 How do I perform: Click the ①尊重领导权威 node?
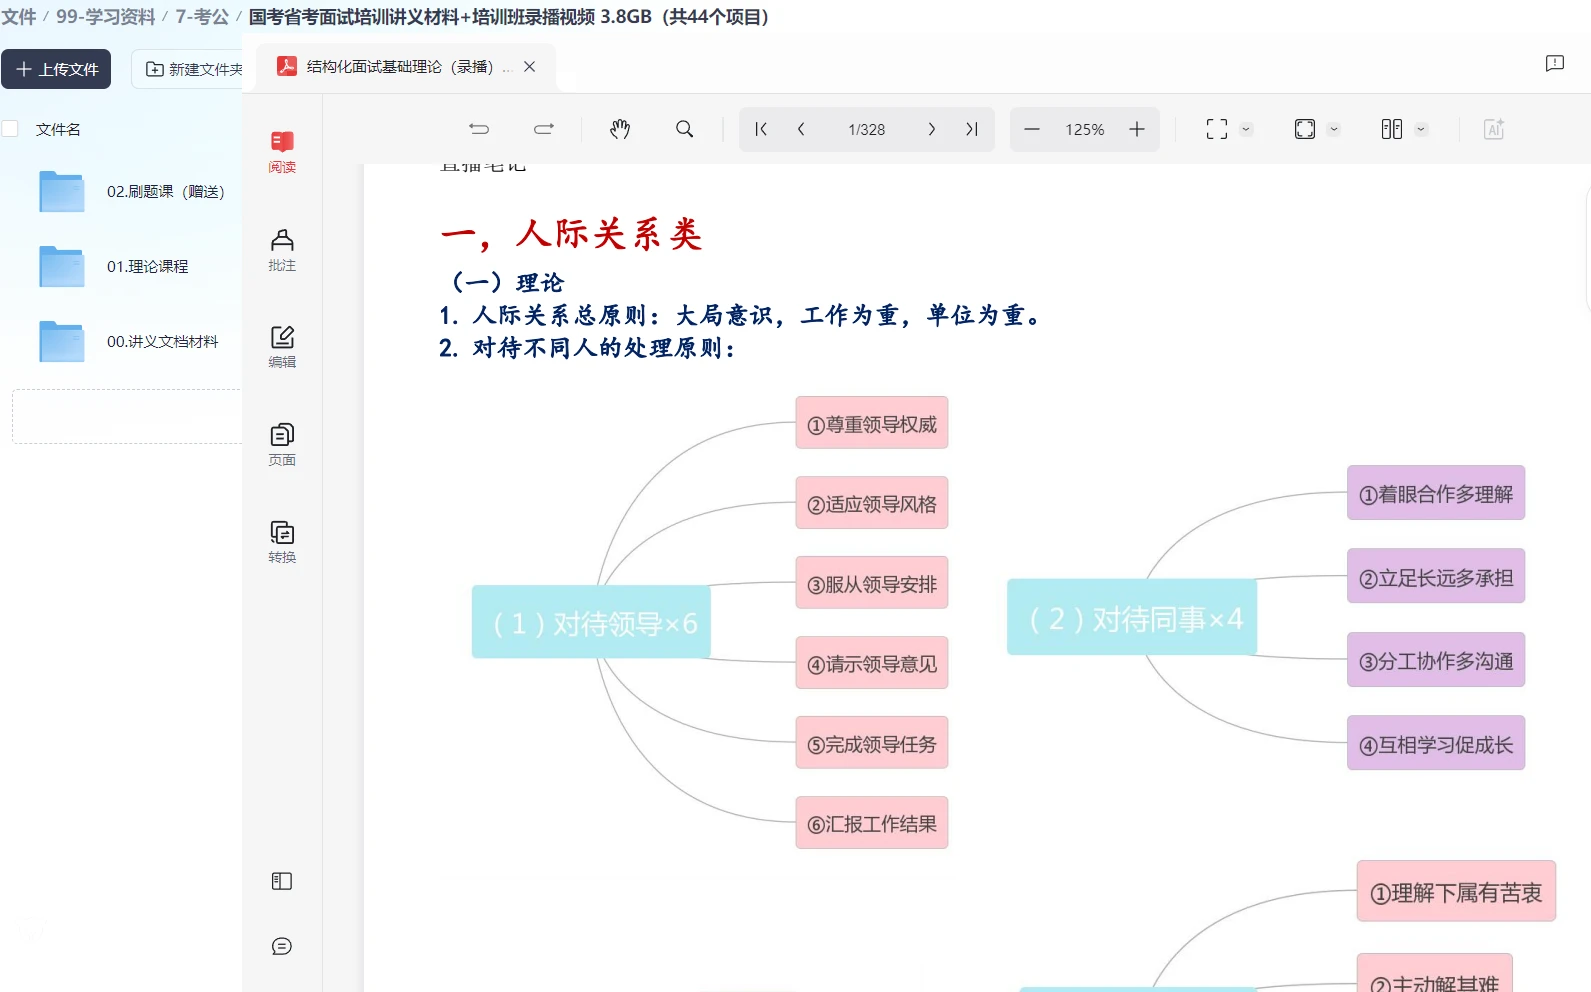pyautogui.click(x=872, y=423)
